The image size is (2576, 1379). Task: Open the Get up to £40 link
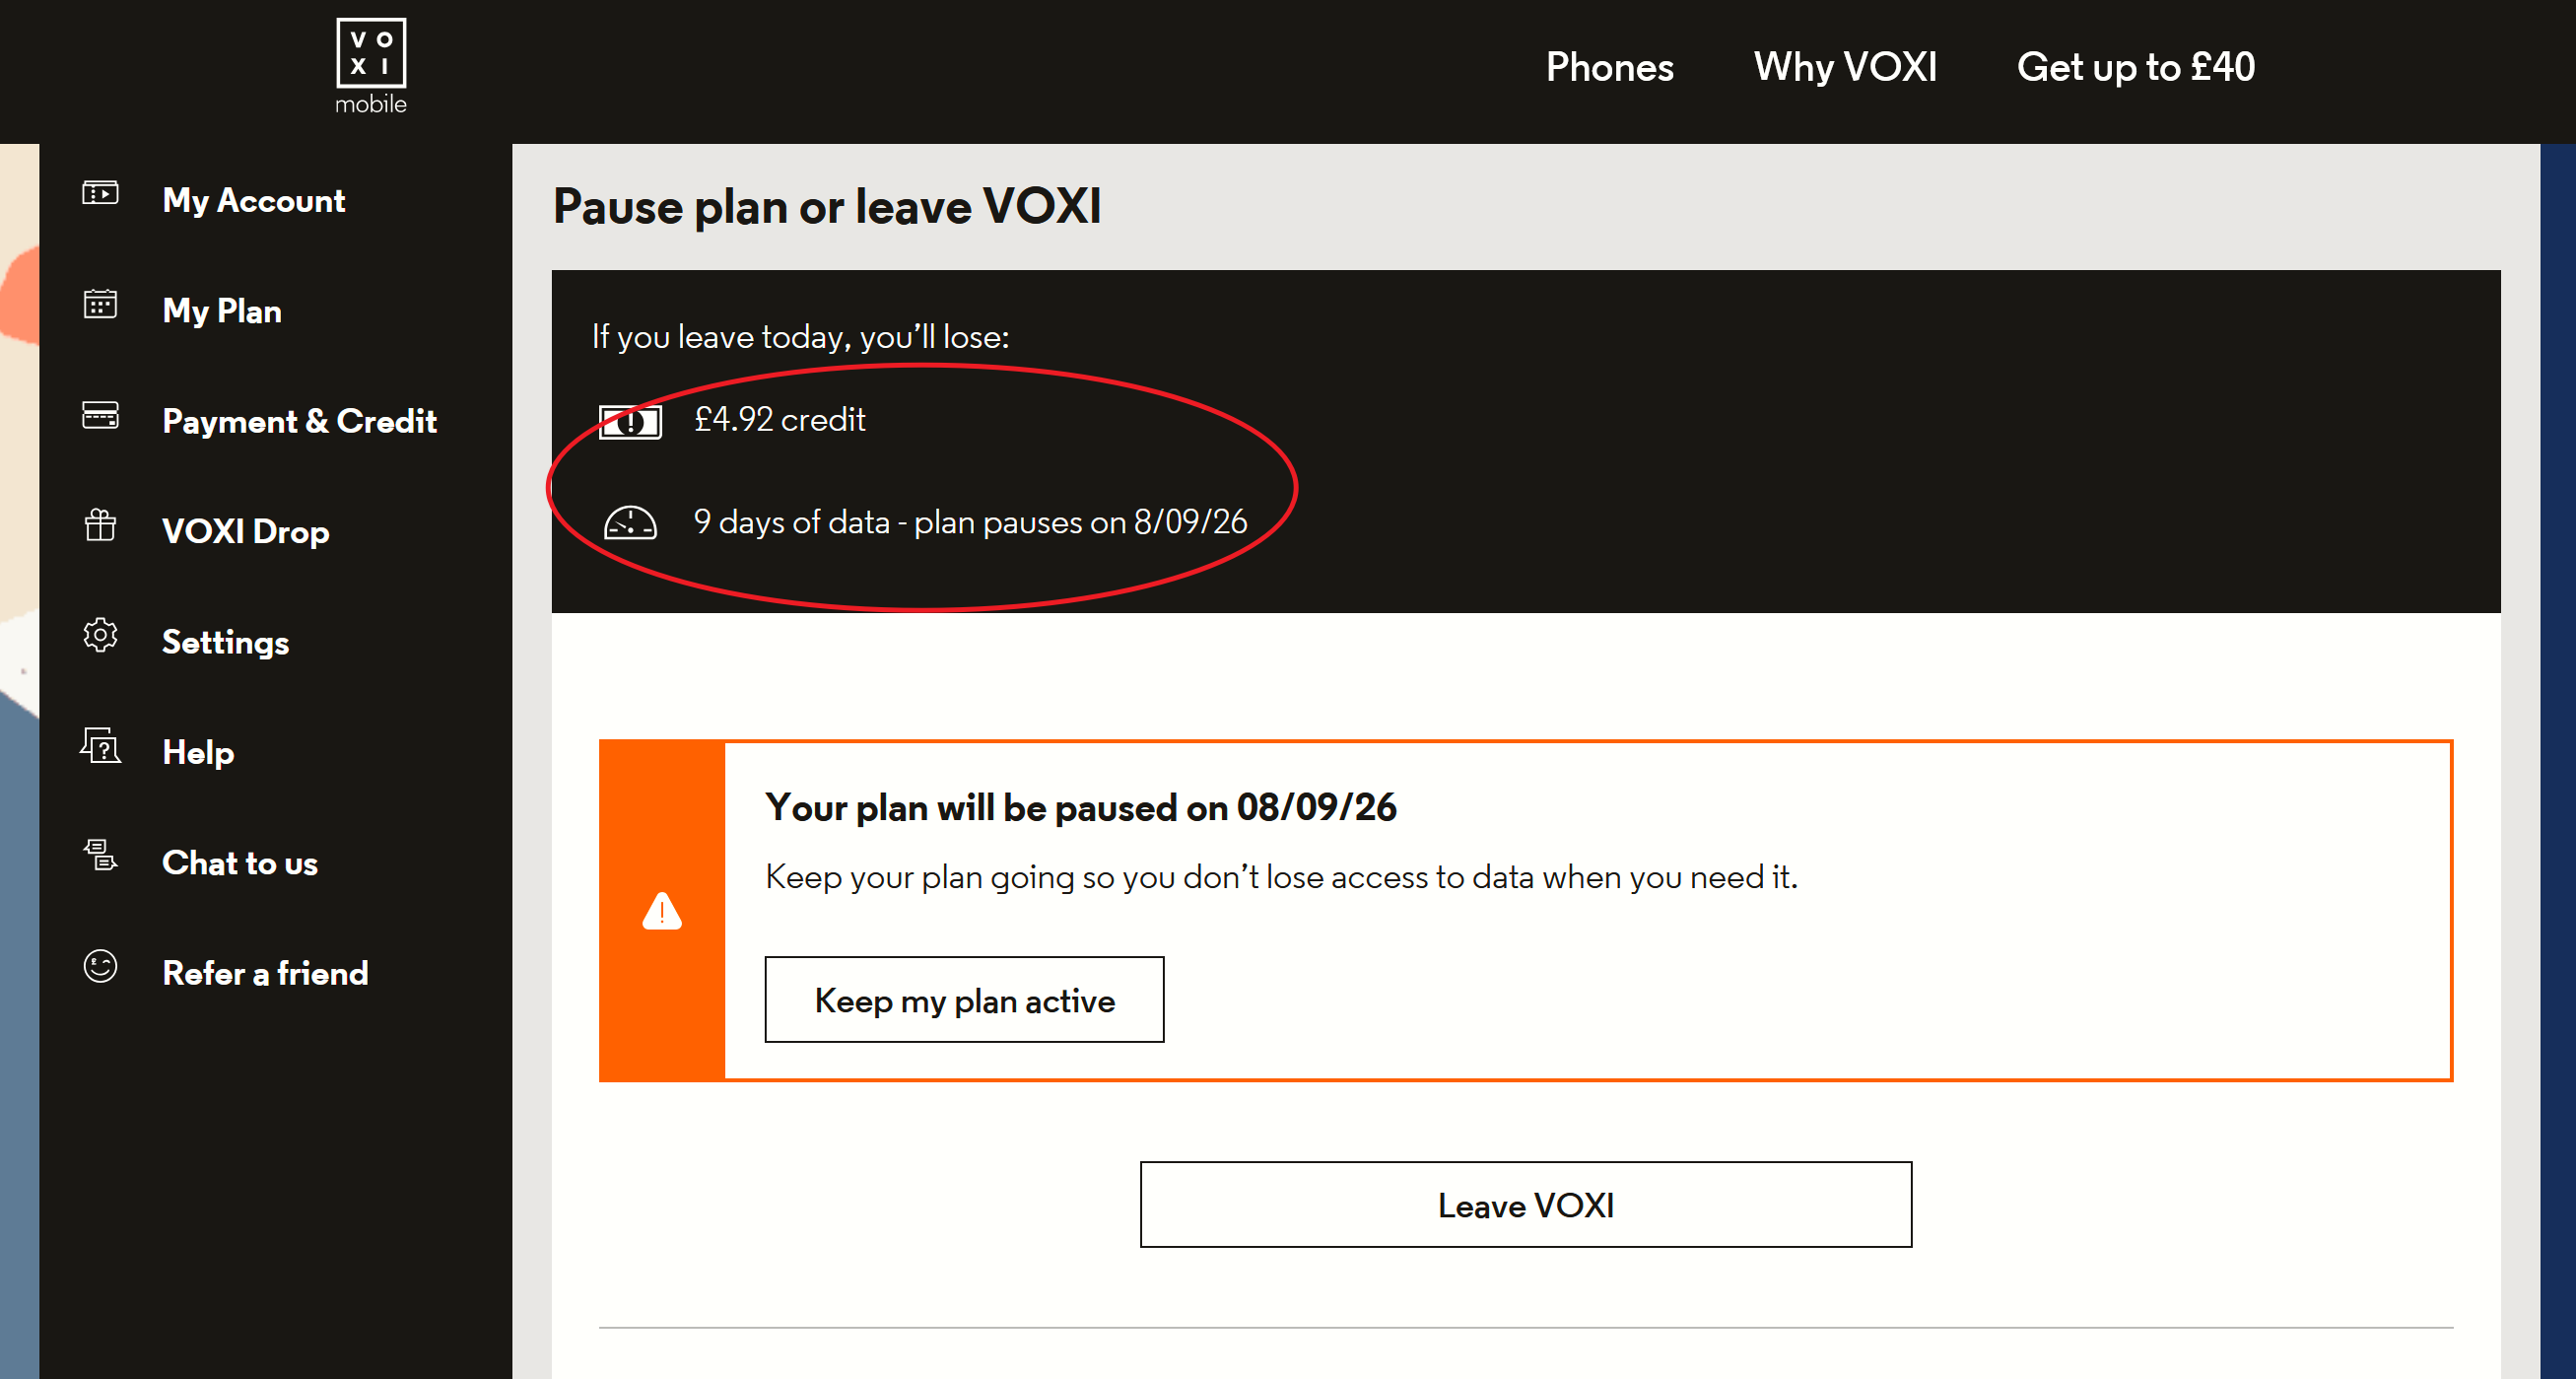coord(2135,67)
